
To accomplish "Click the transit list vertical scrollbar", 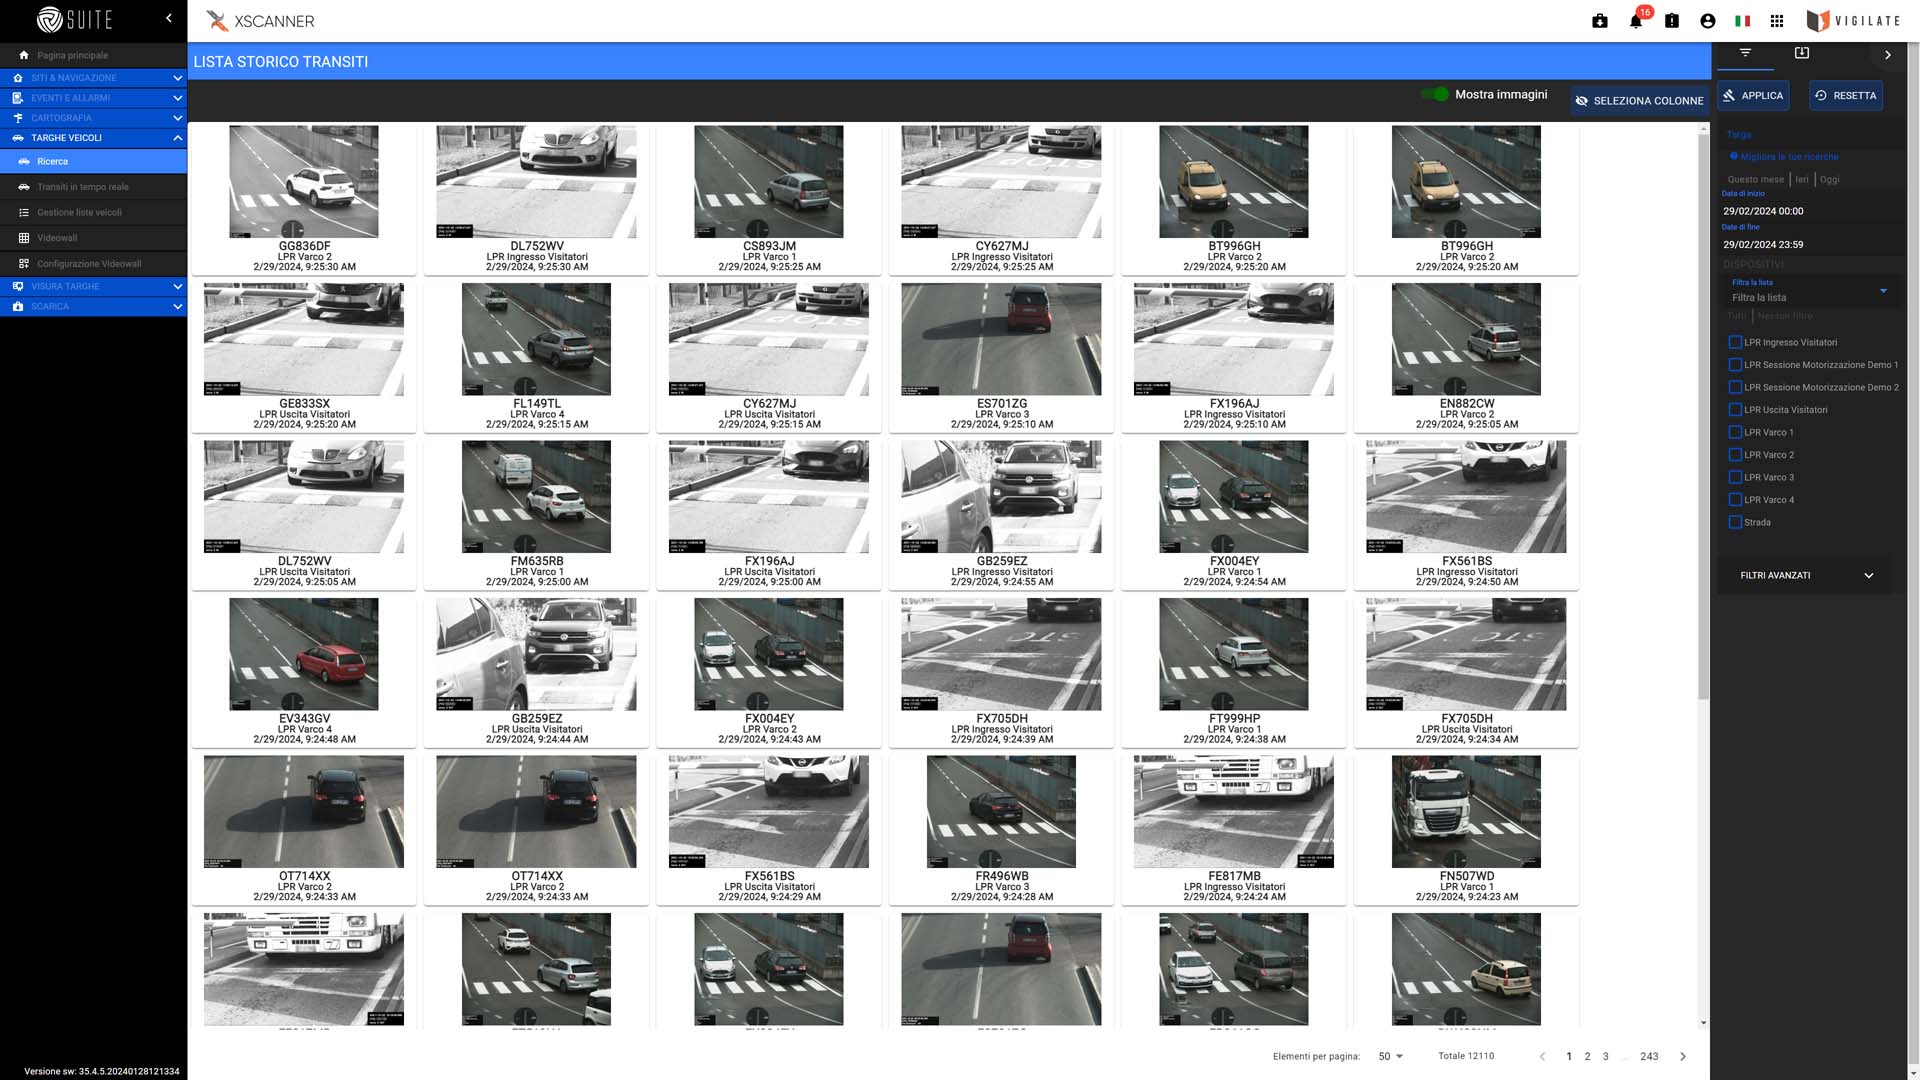I will click(1703, 418).
